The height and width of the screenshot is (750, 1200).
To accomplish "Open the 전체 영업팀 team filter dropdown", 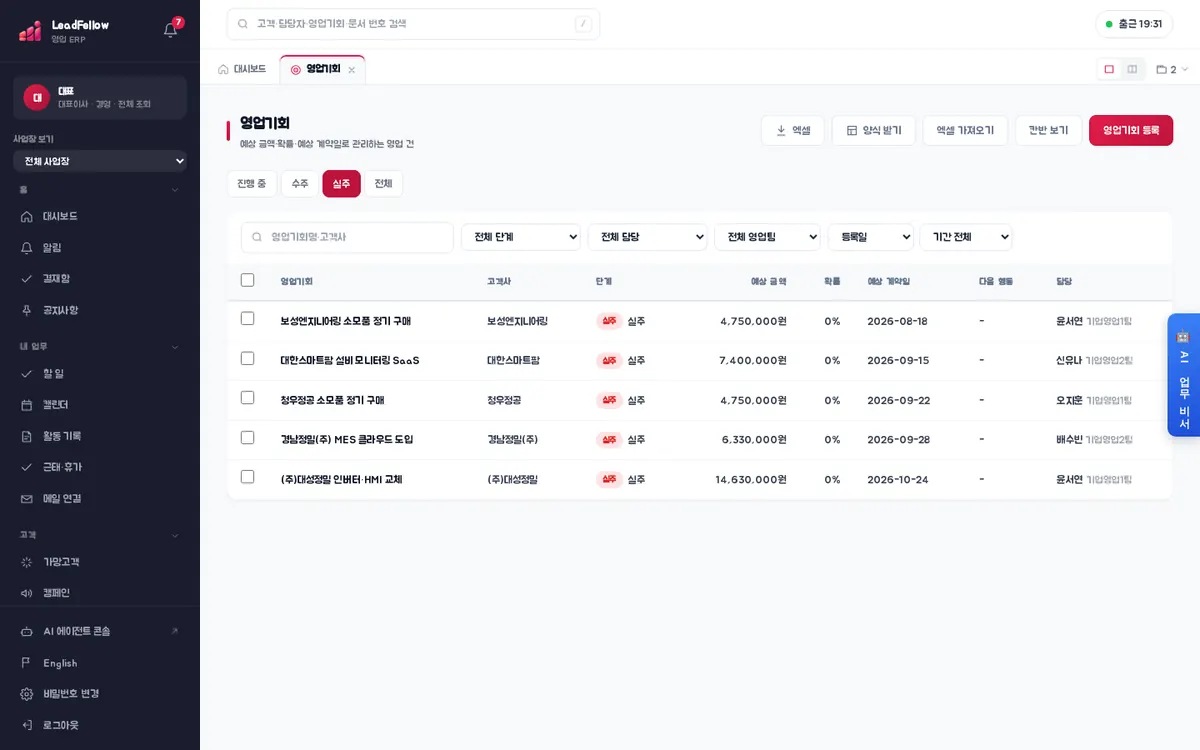I will [768, 237].
